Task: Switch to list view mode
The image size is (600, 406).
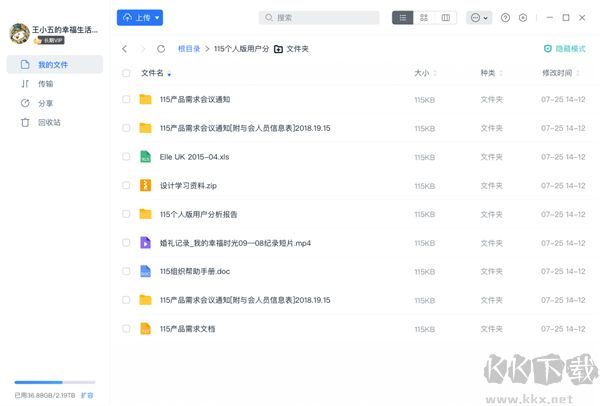Action: [403, 18]
